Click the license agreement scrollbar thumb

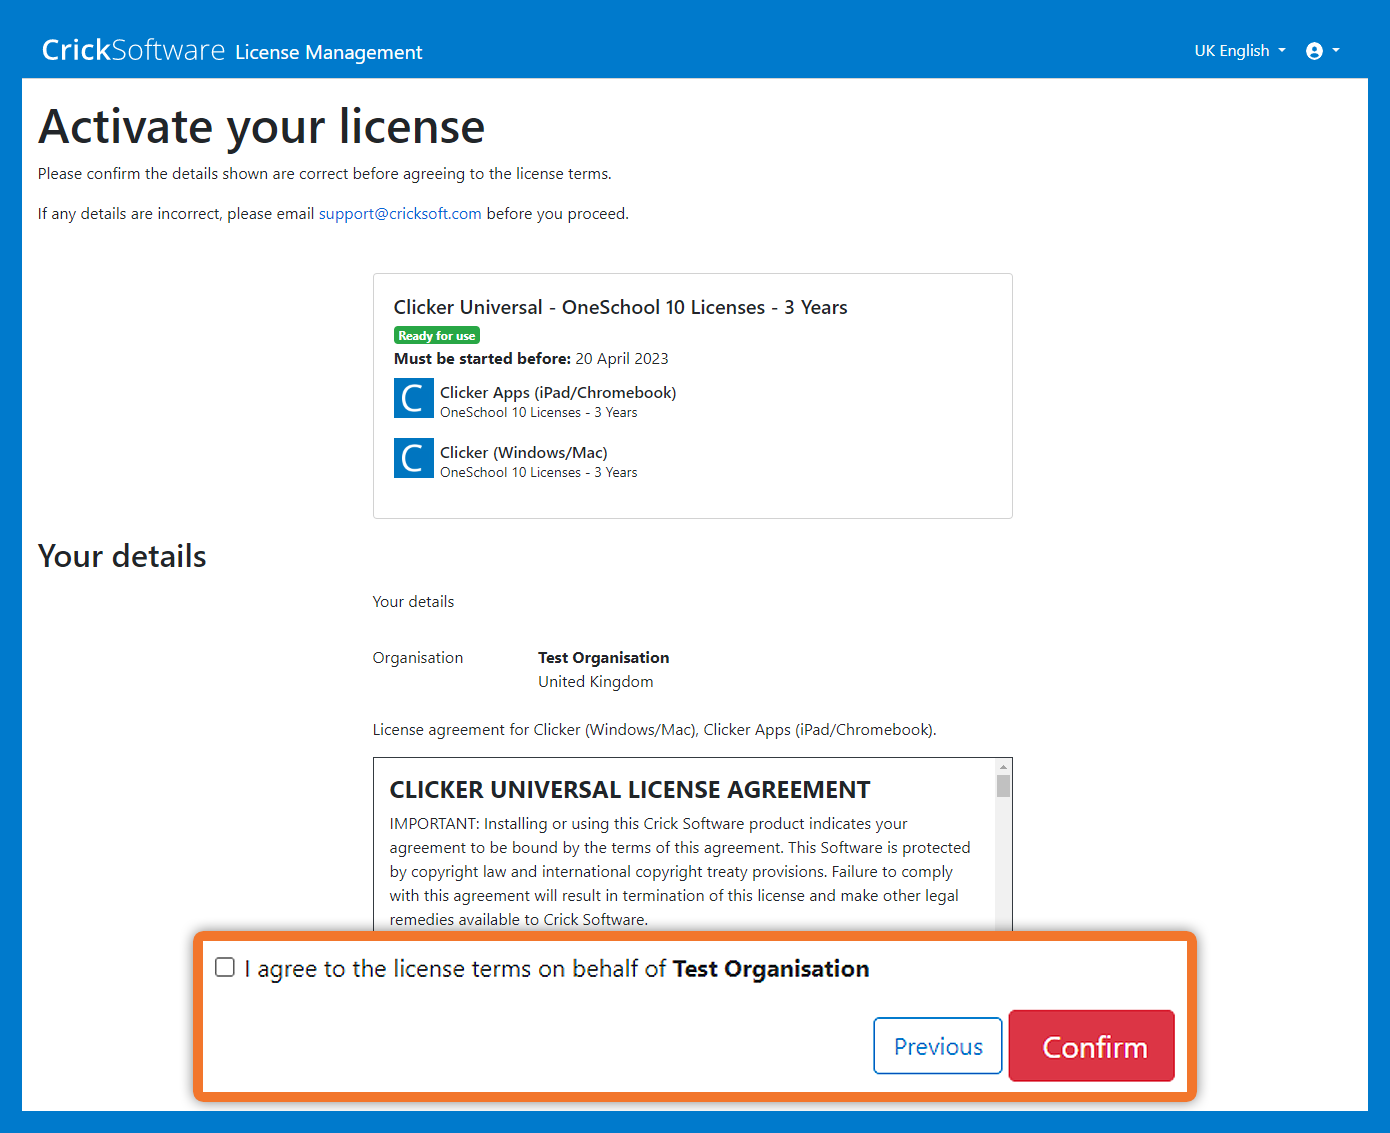tap(1003, 786)
